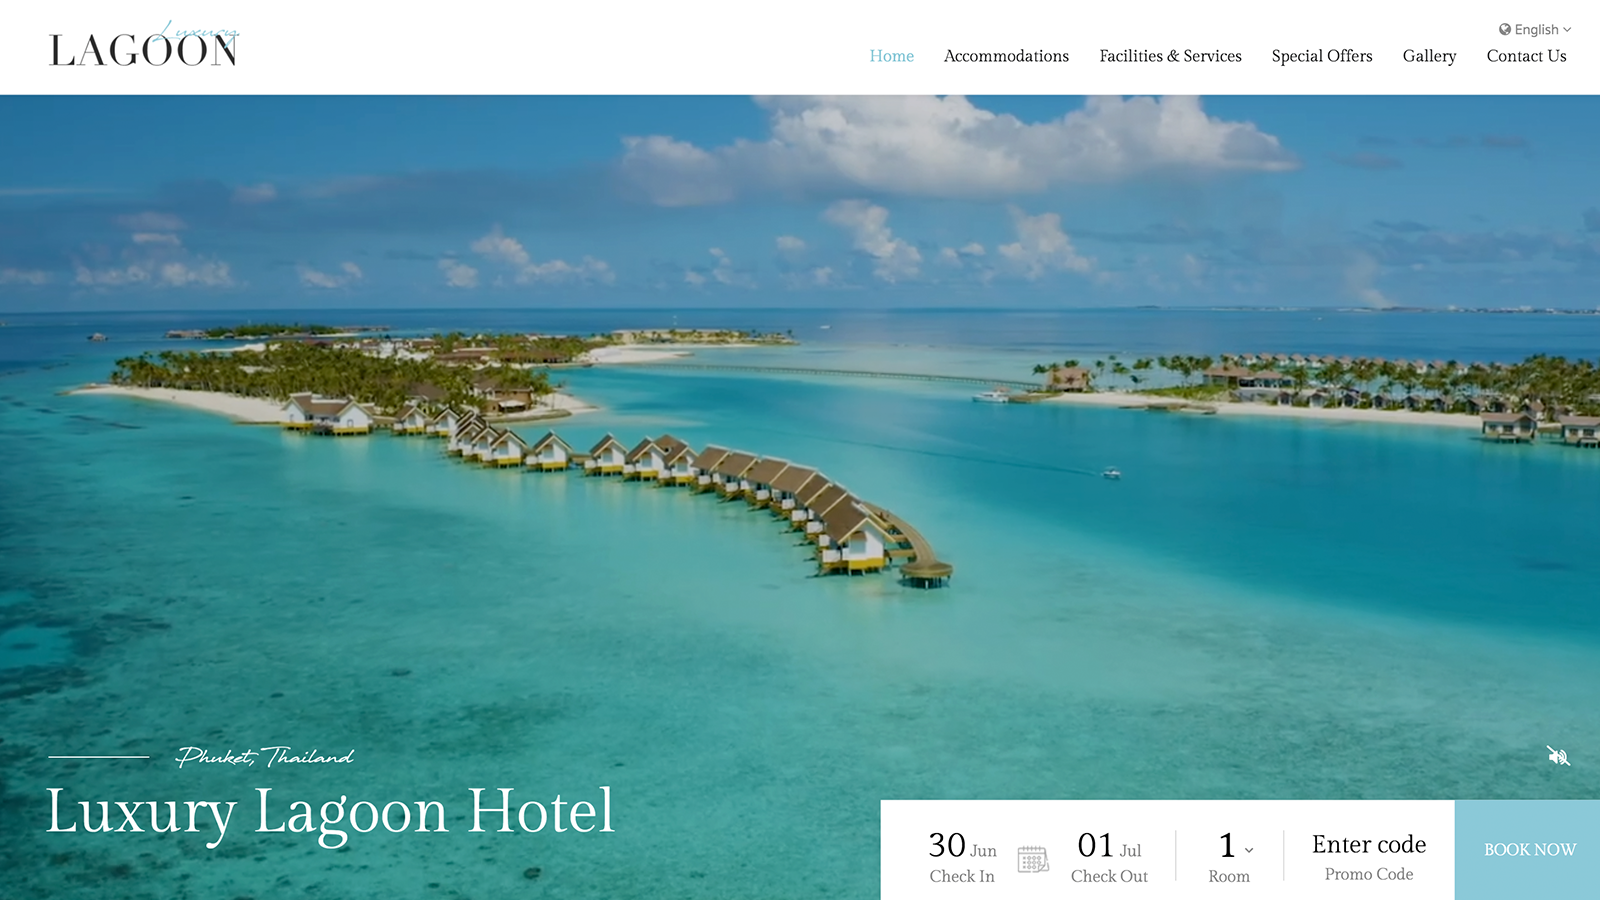Screen dimensions: 1600x900
Task: Click the Promo Code label
Action: coord(1369,874)
